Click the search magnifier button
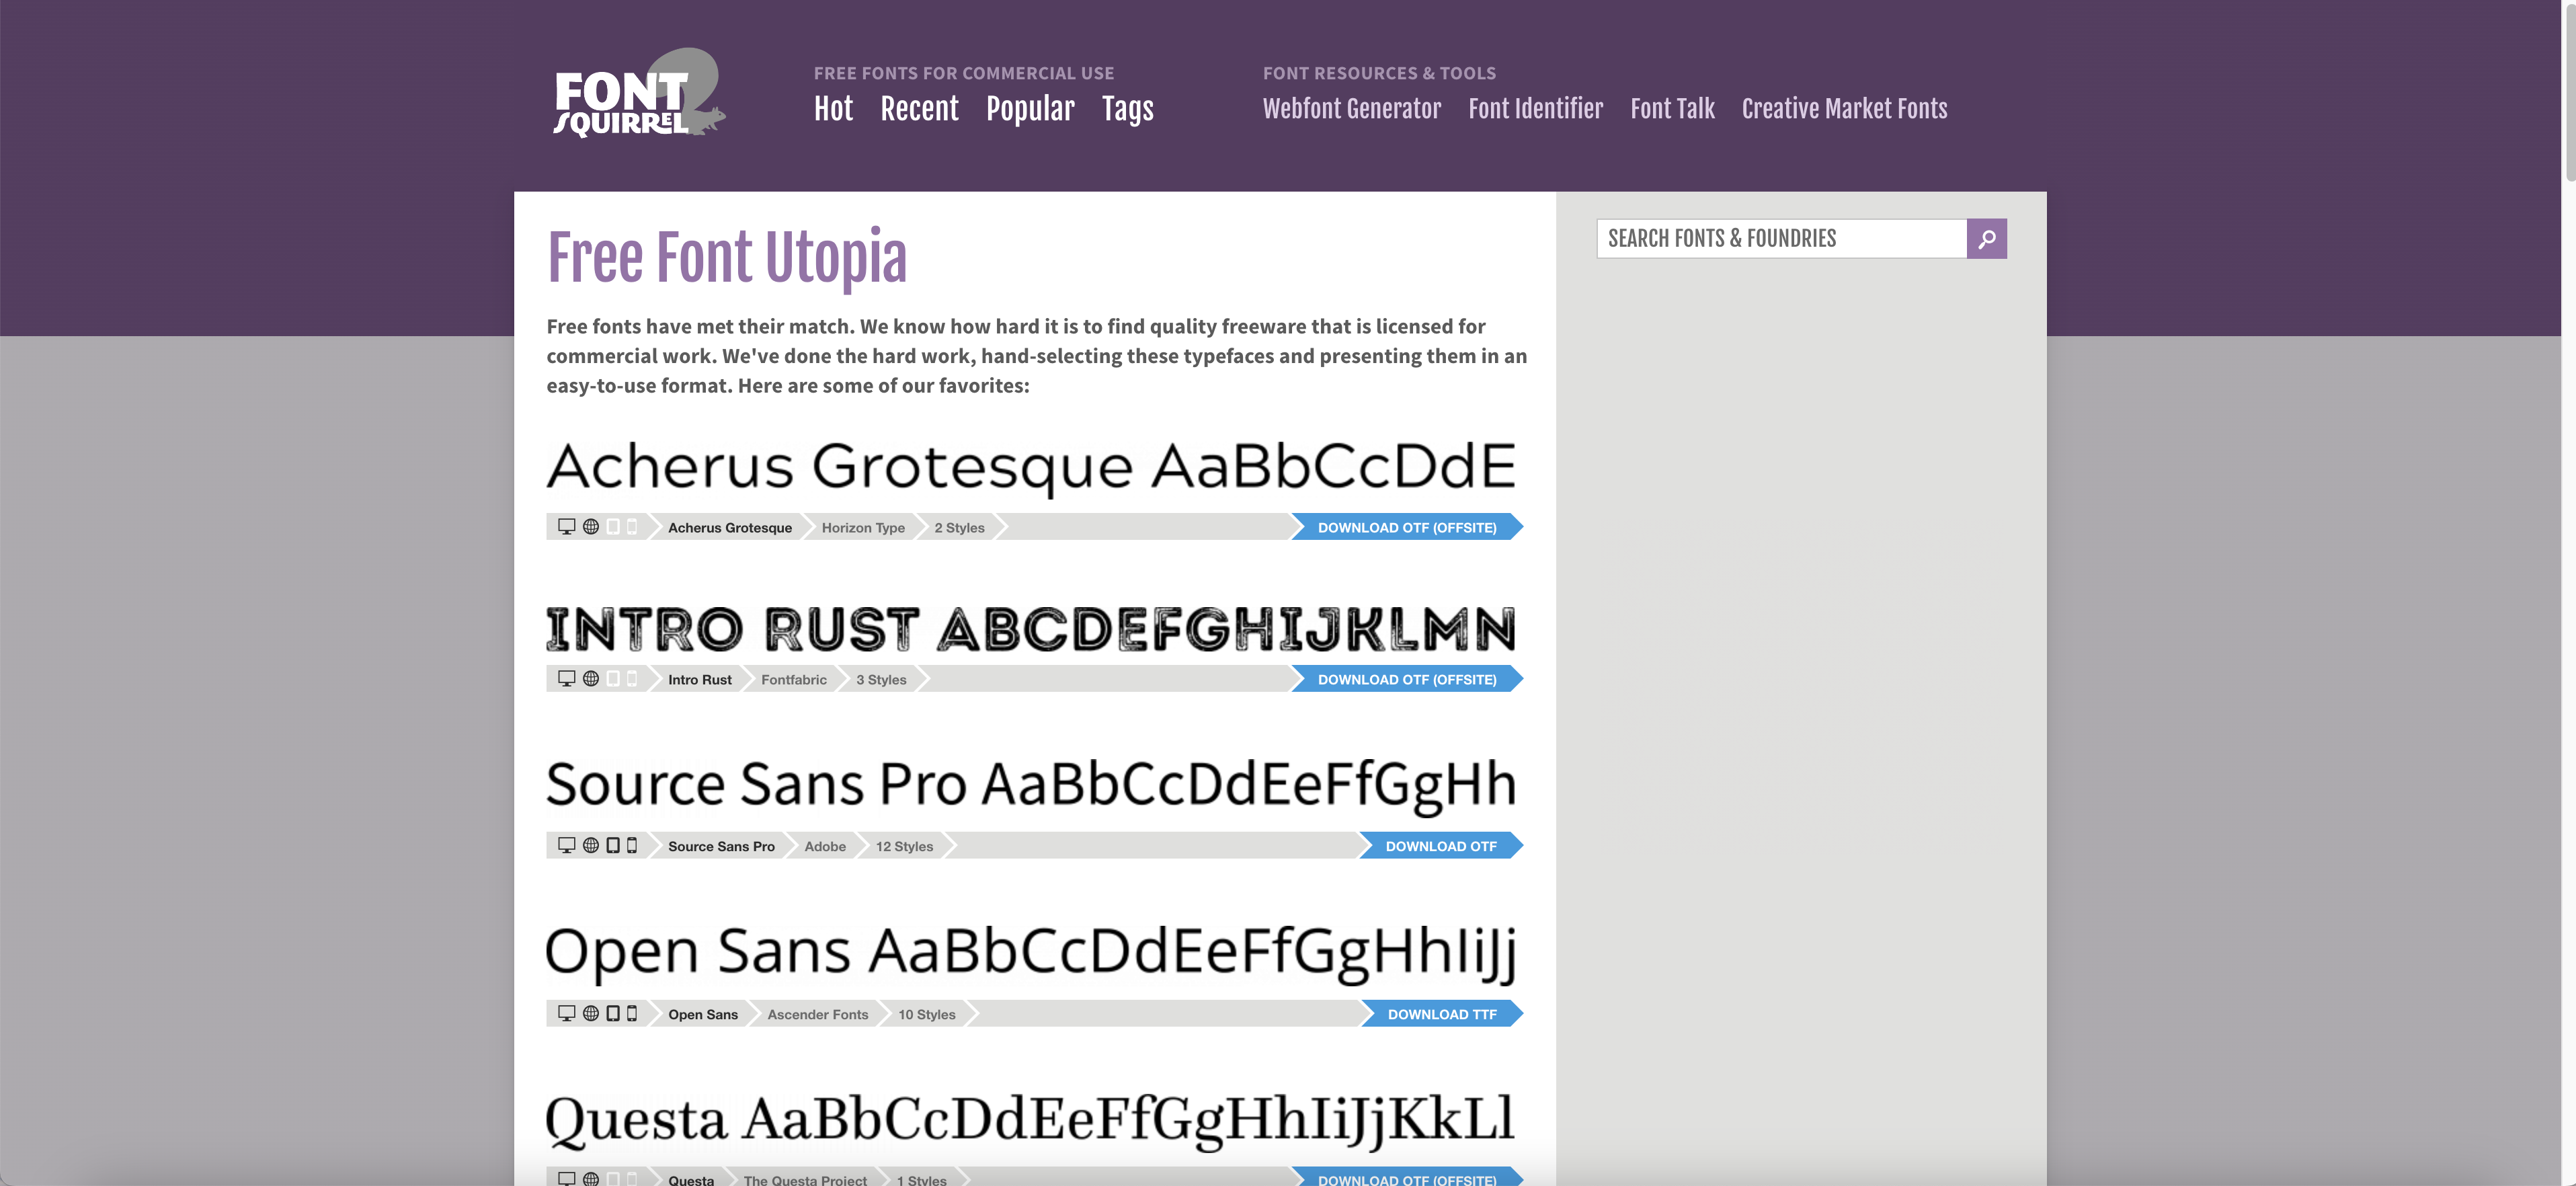2576x1186 pixels. click(x=1986, y=239)
